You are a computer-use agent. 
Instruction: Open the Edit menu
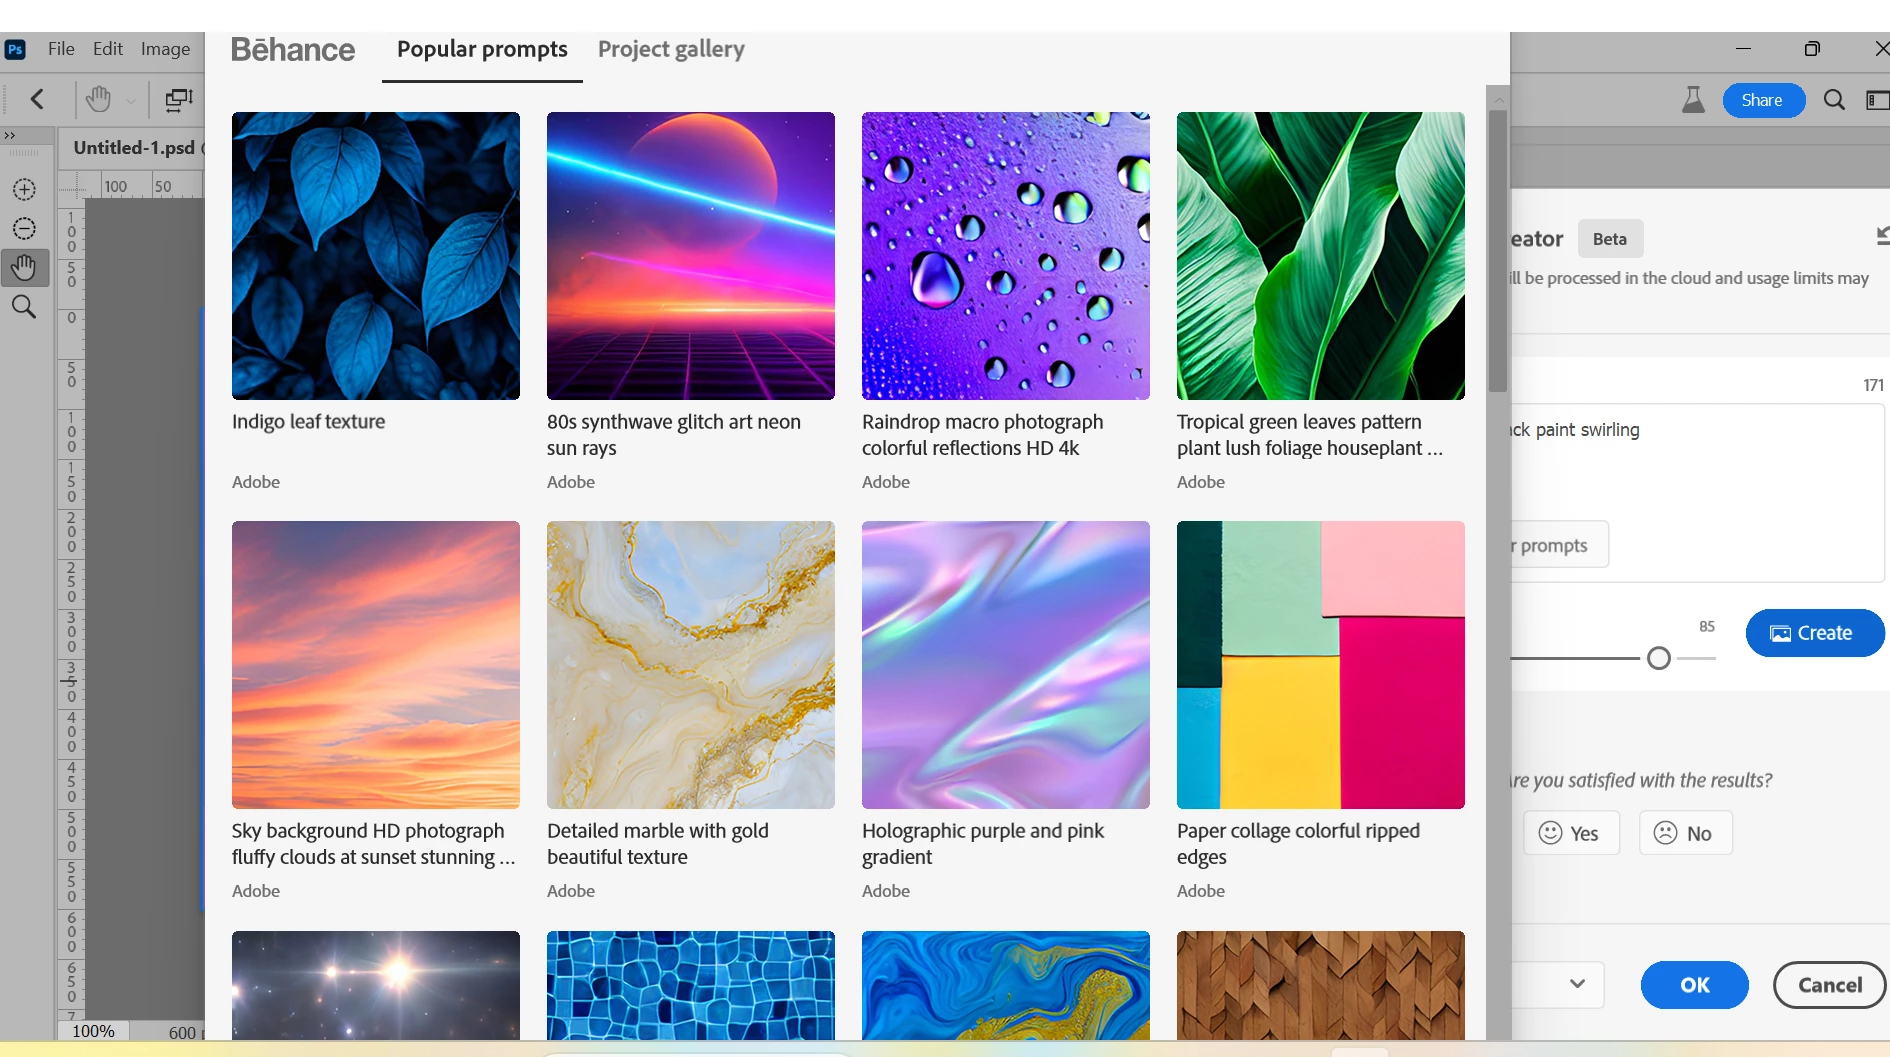[x=108, y=49]
